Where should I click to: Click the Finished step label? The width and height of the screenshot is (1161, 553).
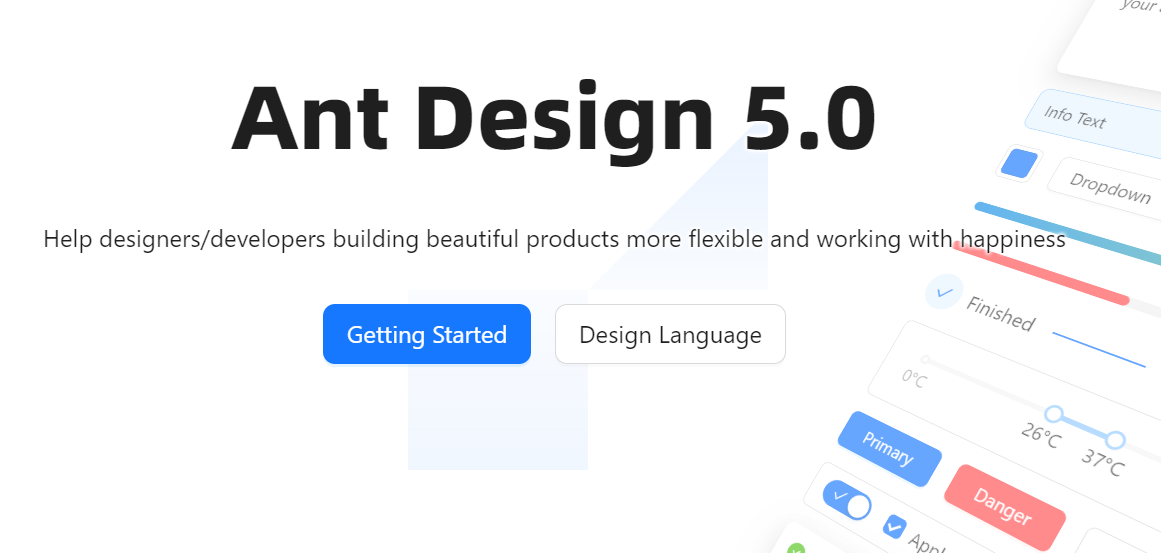(x=1000, y=314)
